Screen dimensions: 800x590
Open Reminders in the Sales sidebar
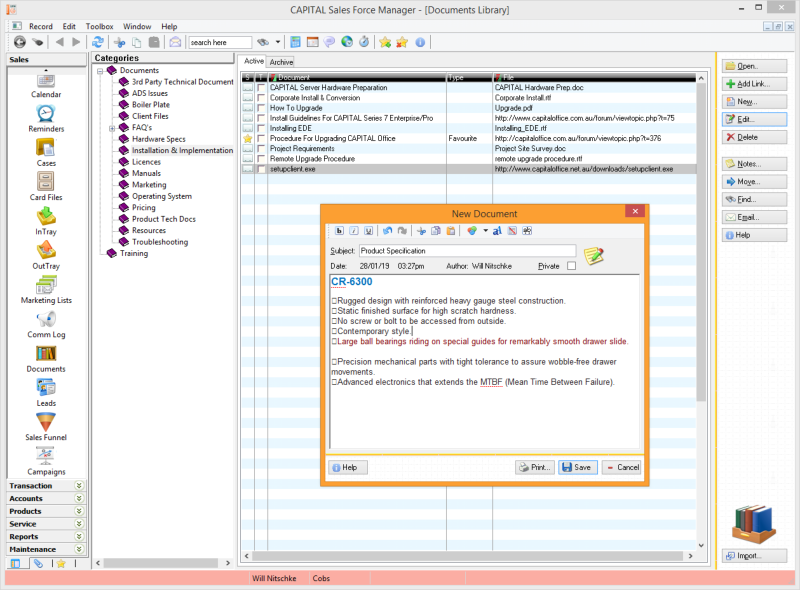click(x=46, y=118)
